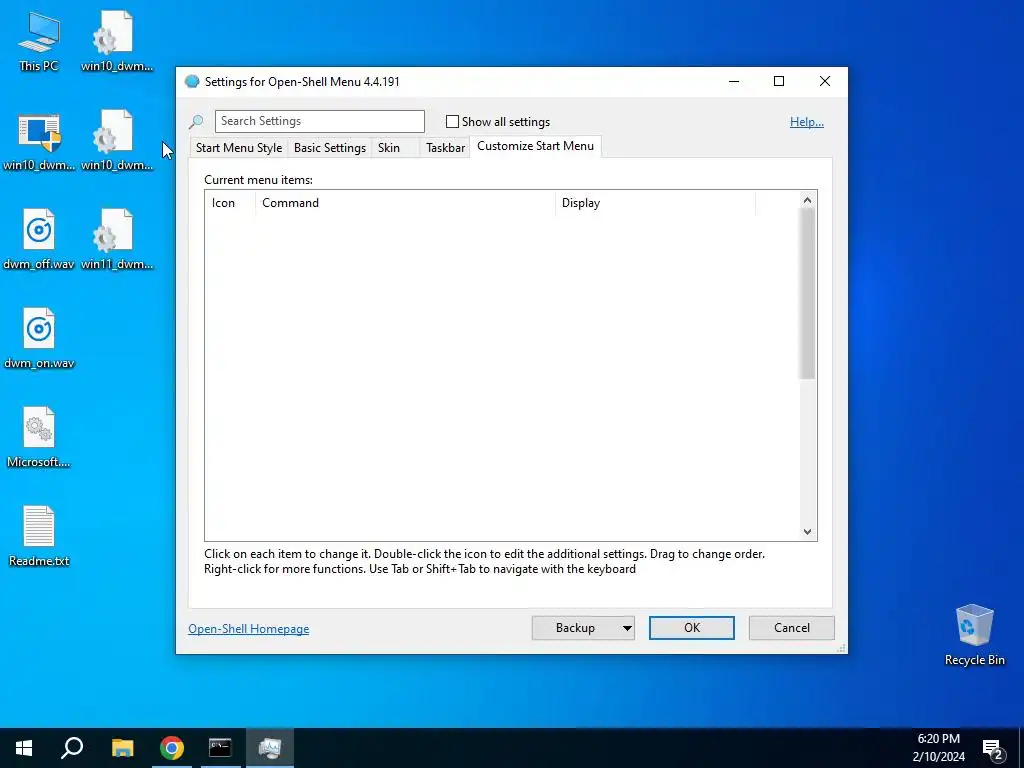Viewport: 1024px width, 768px height.
Task: Click the menu items scrollbar thumb
Action: [807, 293]
